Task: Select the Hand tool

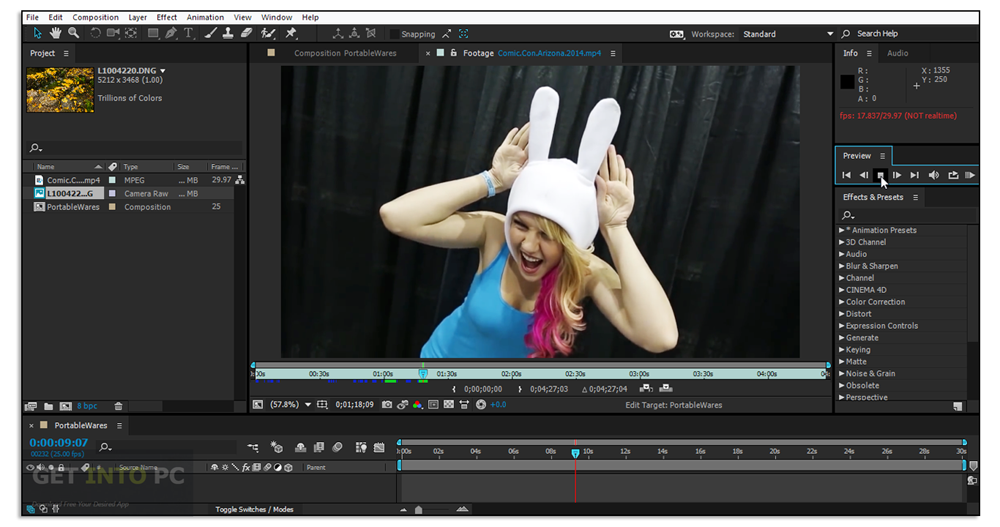Action: coord(57,34)
